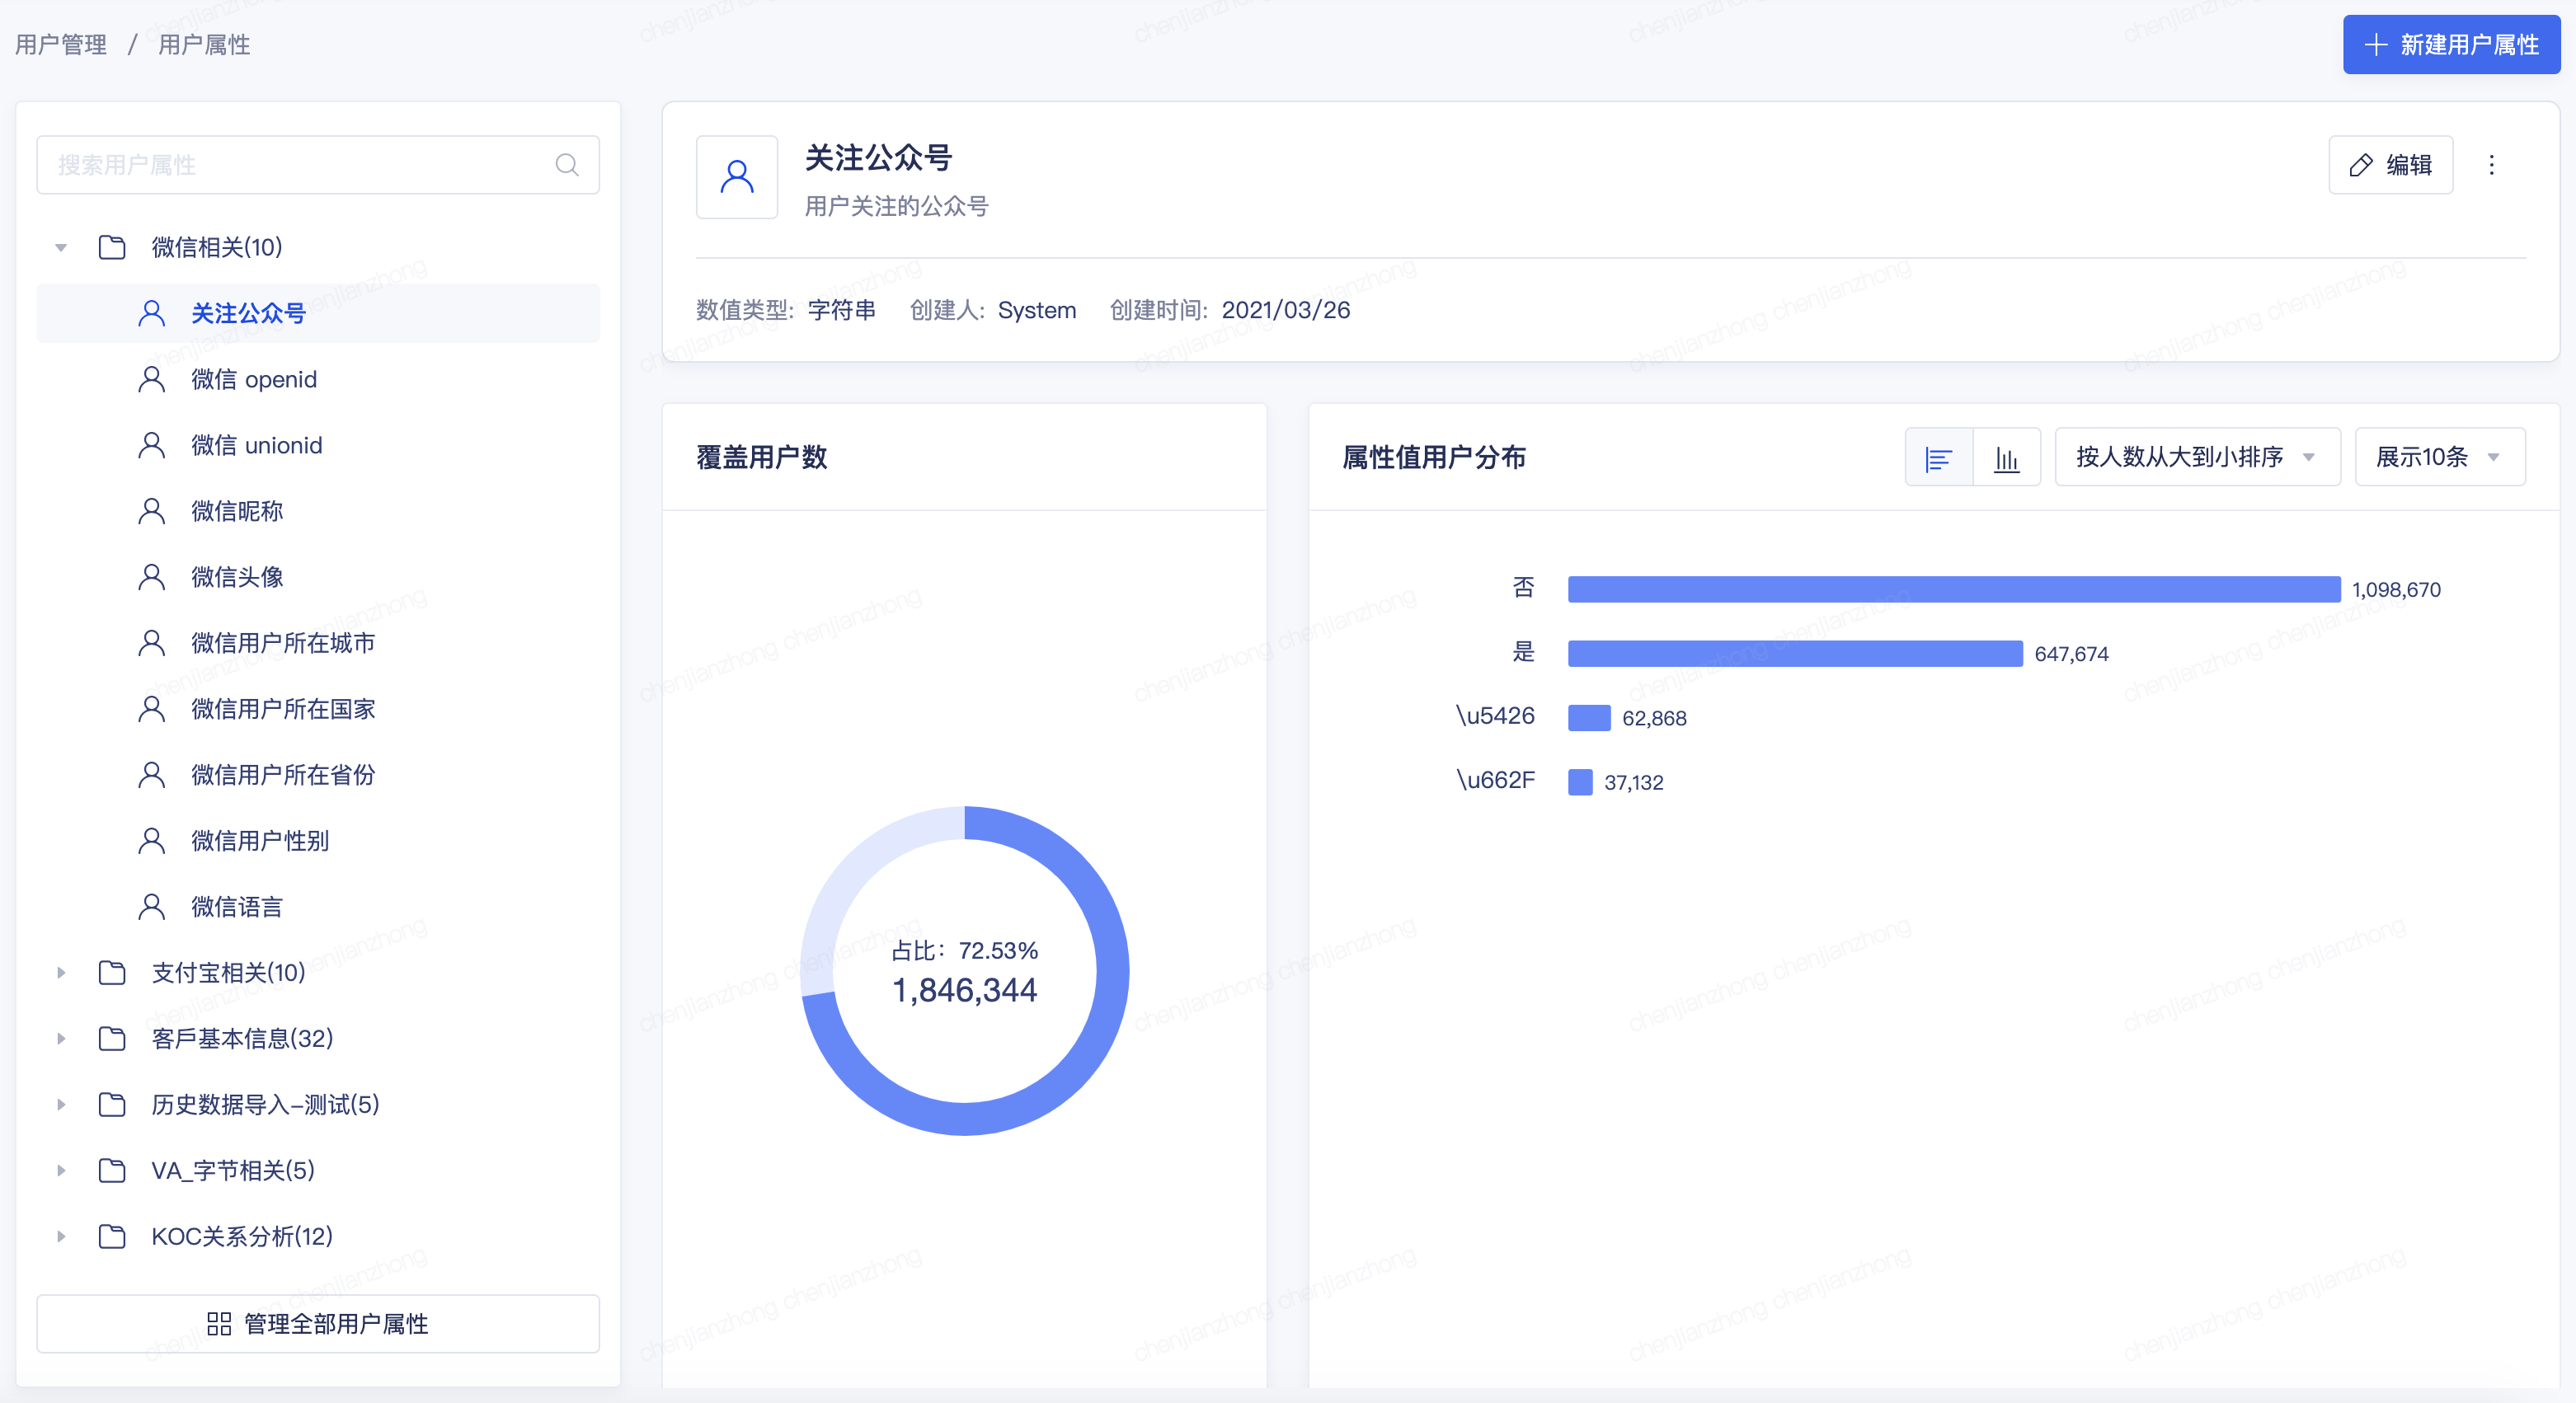Click the user icon beside 微信 openid
Image resolution: width=2576 pixels, height=1403 pixels.
[x=151, y=379]
